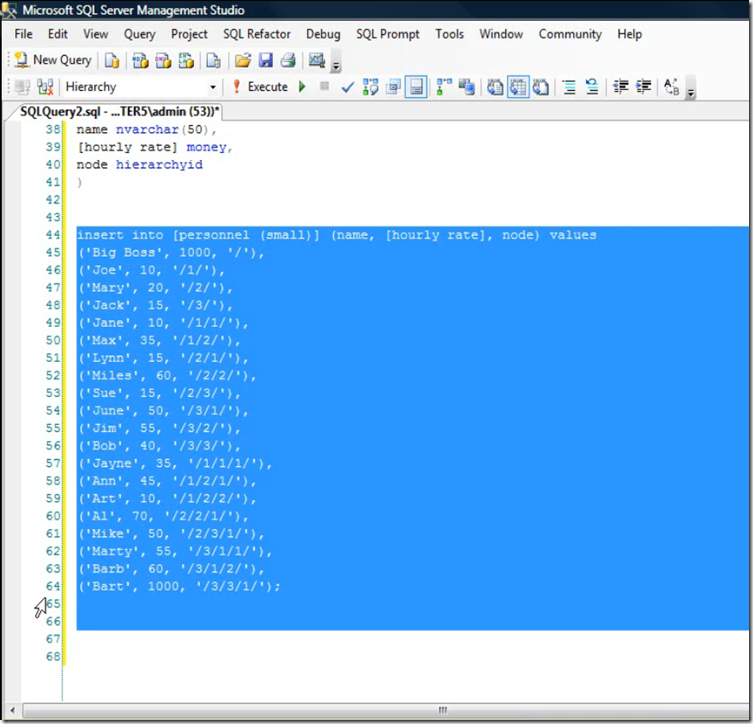Execute the selected query

pyautogui.click(x=260, y=87)
